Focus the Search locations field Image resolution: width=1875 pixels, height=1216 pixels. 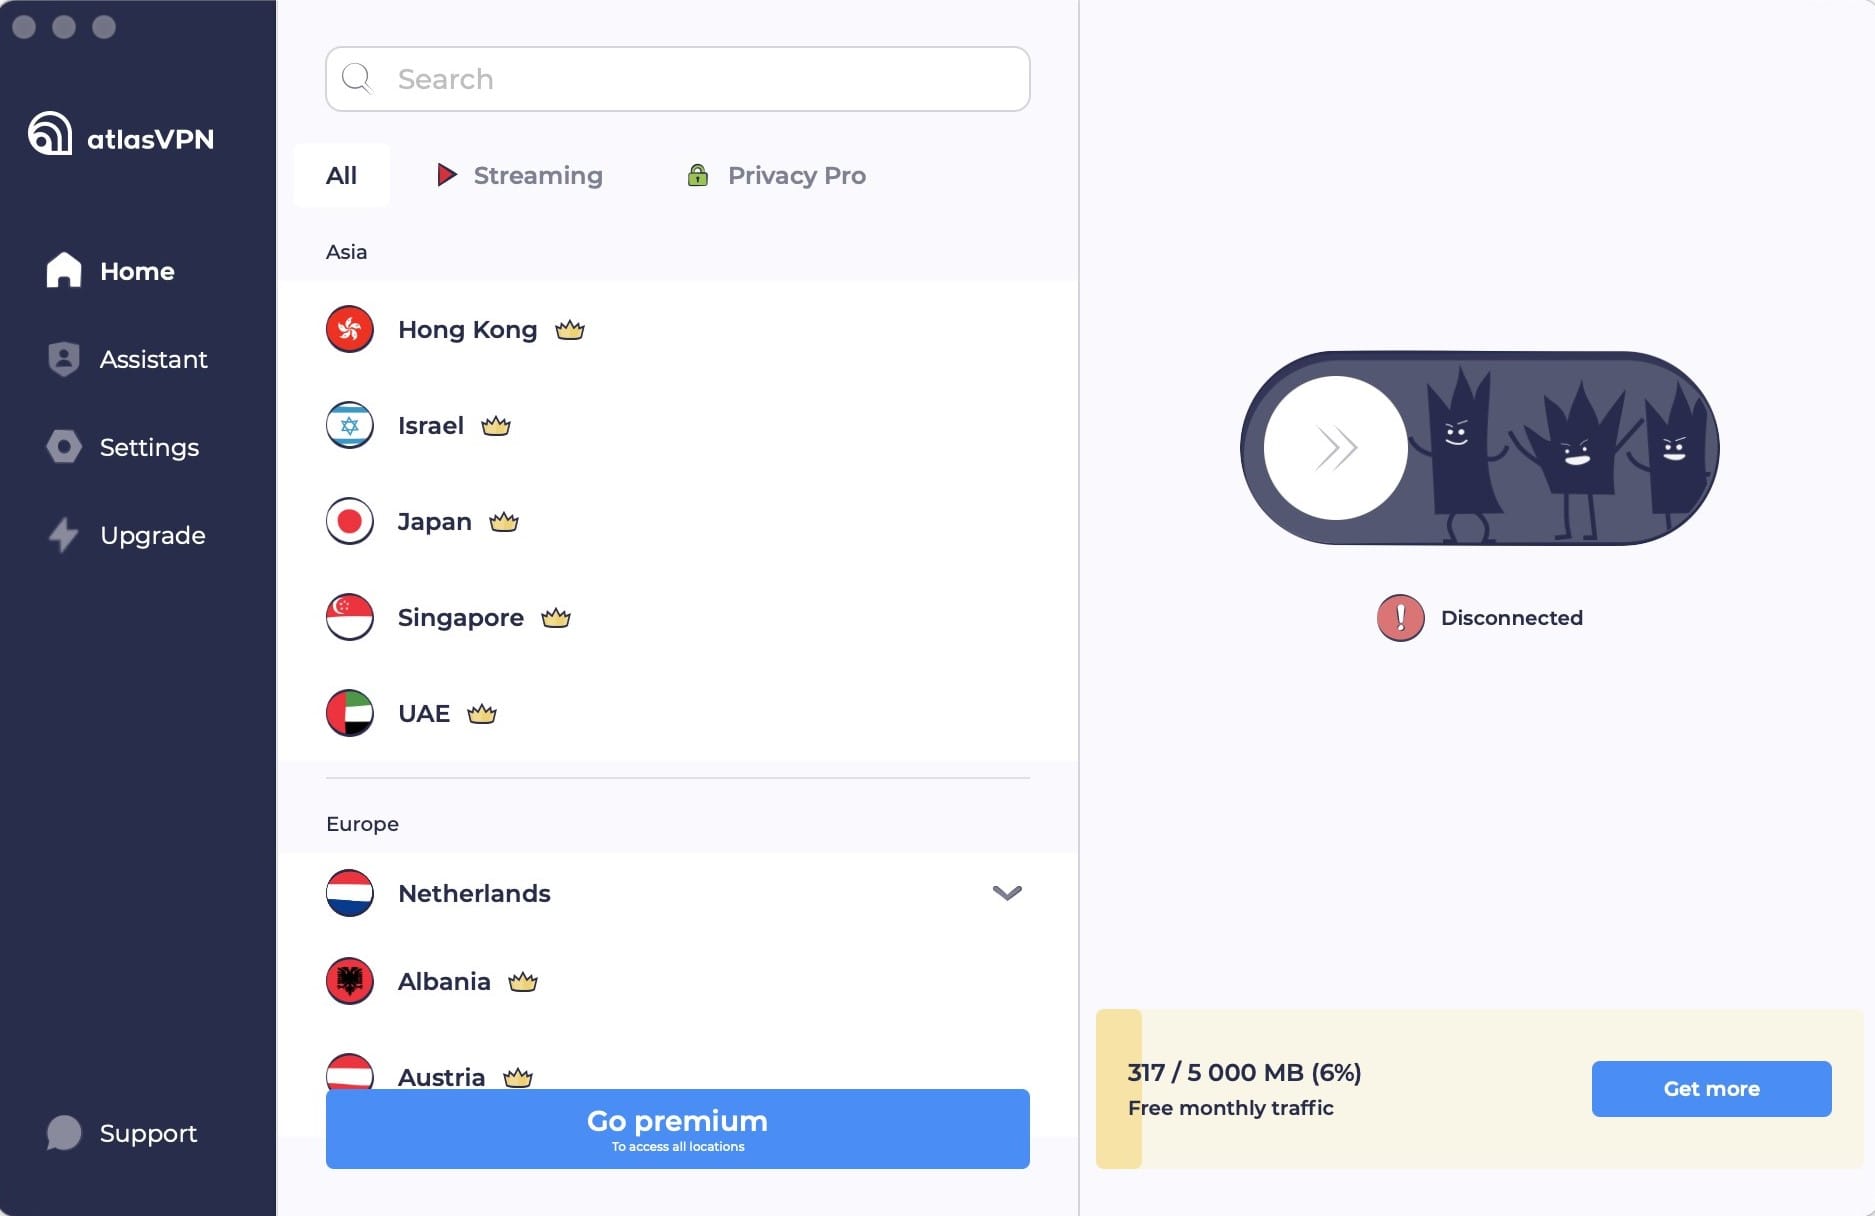(x=678, y=79)
